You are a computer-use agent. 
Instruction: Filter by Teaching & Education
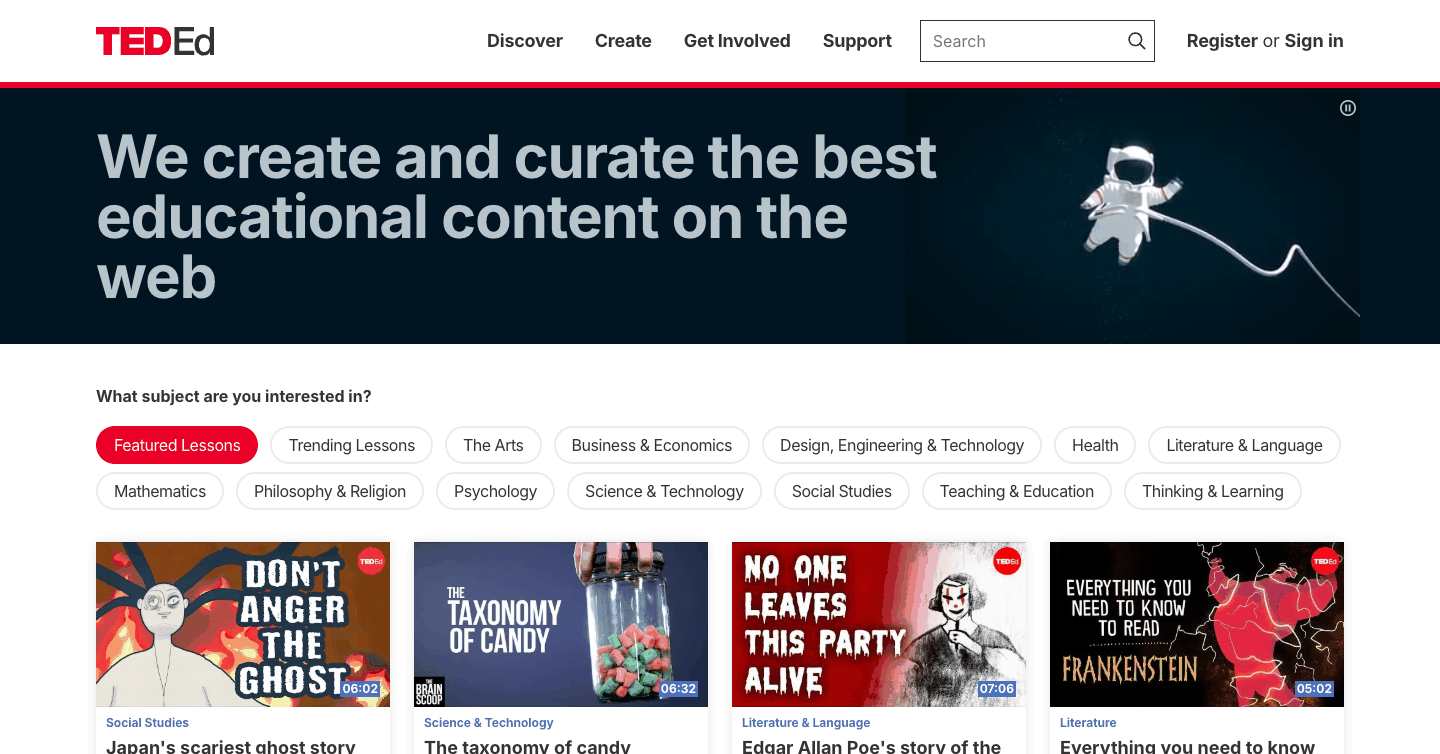[x=1017, y=491]
